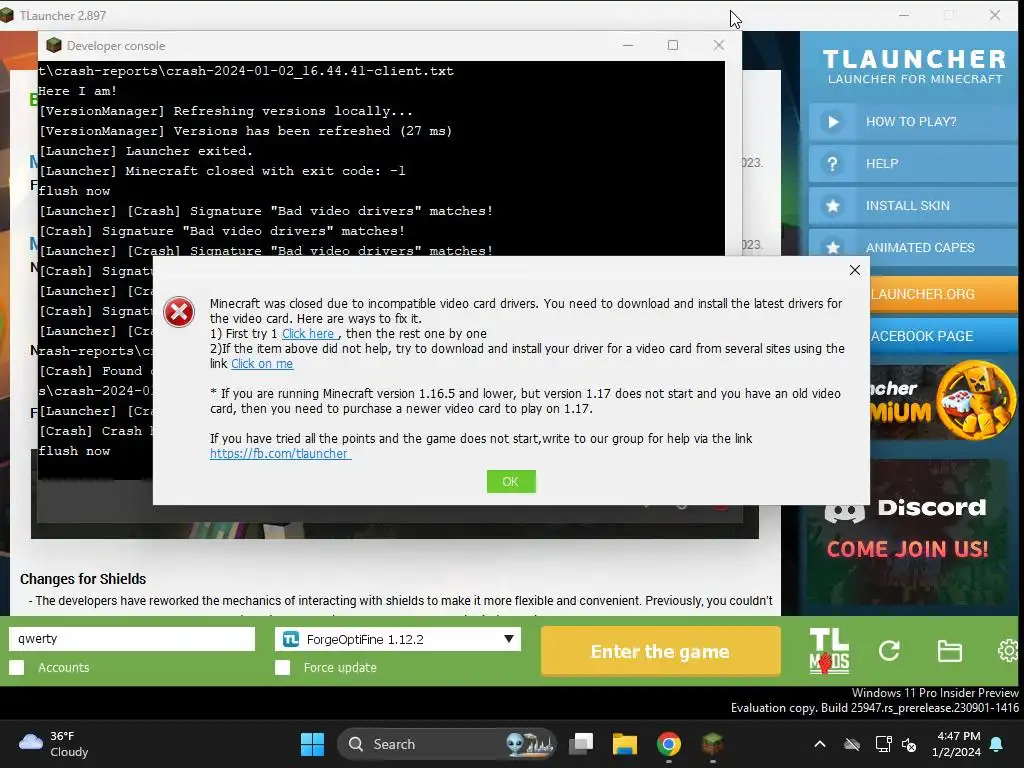Click the question mark help icon

(833, 164)
